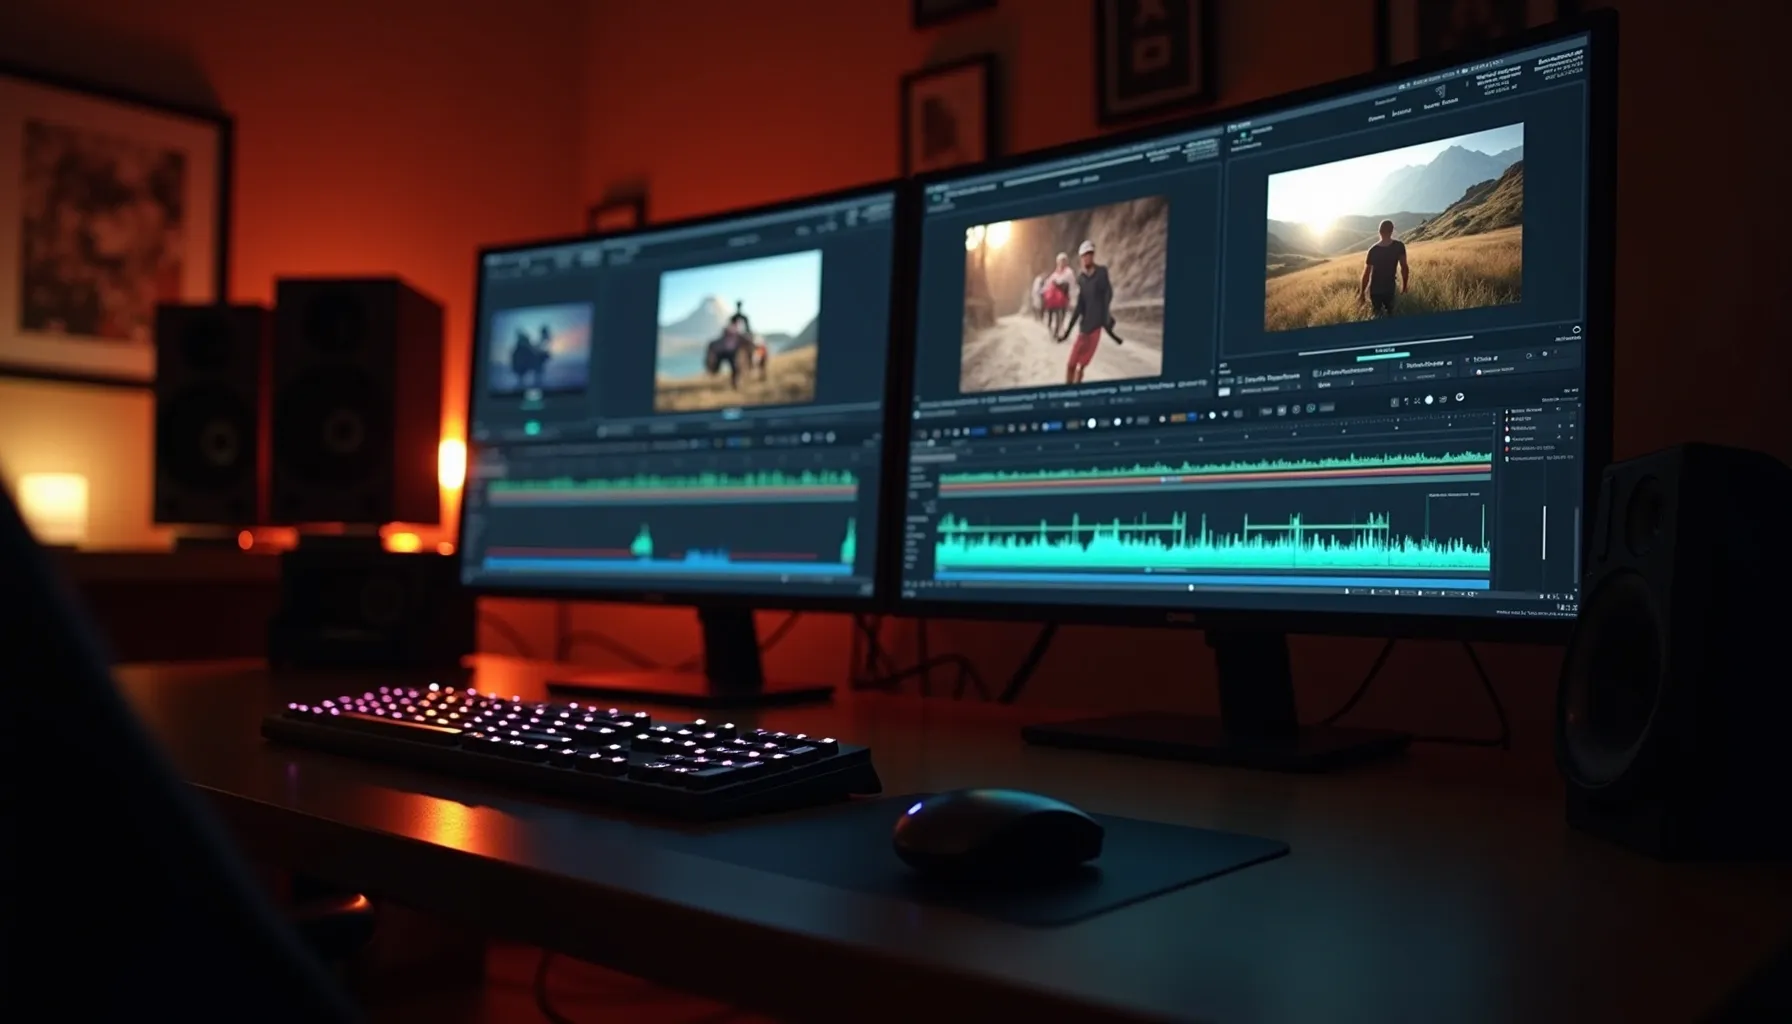The height and width of the screenshot is (1024, 1792).
Task: Expand third dropdown field below grass field preview
Action: pos(1425,364)
